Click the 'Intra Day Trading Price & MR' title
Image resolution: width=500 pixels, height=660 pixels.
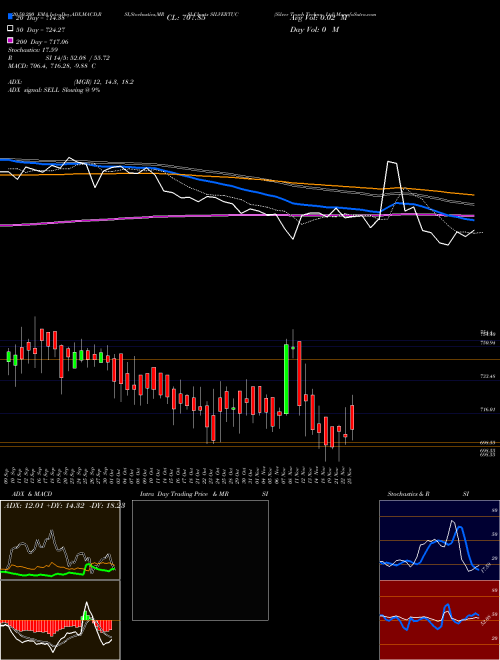click(x=184, y=494)
